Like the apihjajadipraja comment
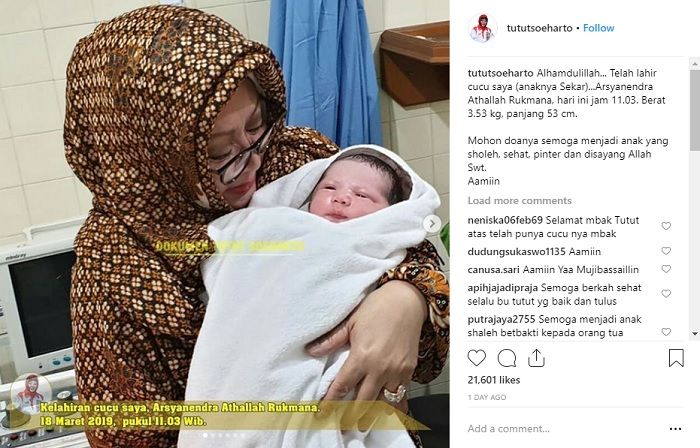The width and height of the screenshot is (700, 448). [666, 294]
